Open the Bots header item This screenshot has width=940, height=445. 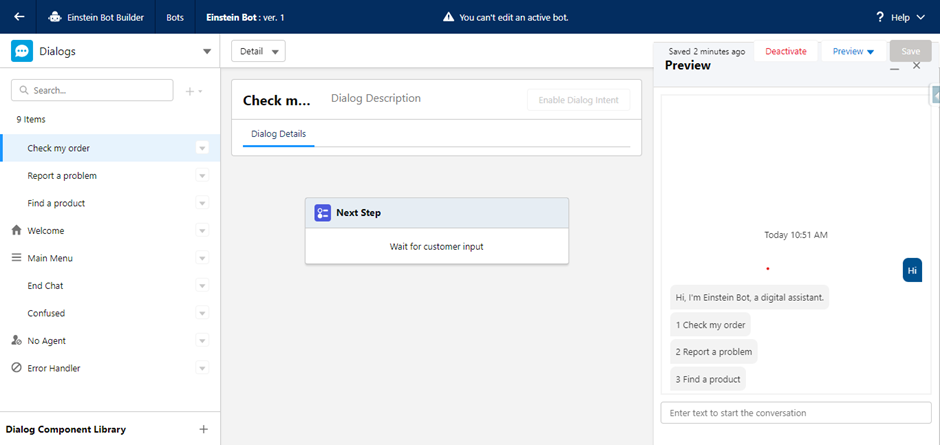(175, 17)
